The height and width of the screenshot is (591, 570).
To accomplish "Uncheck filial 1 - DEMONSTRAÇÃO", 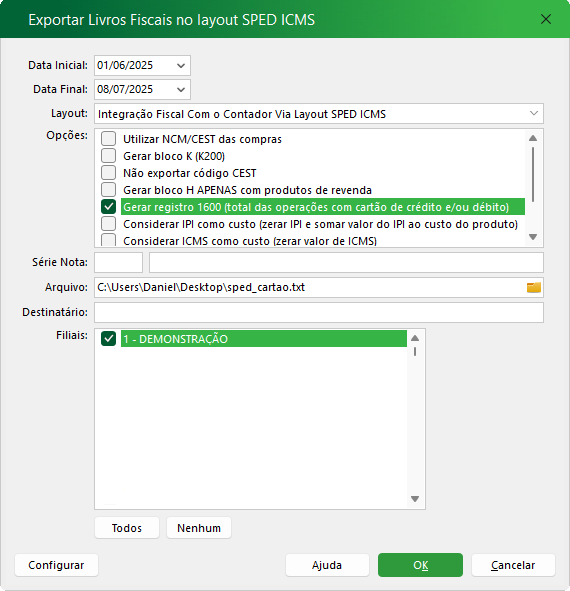I will [108, 338].
